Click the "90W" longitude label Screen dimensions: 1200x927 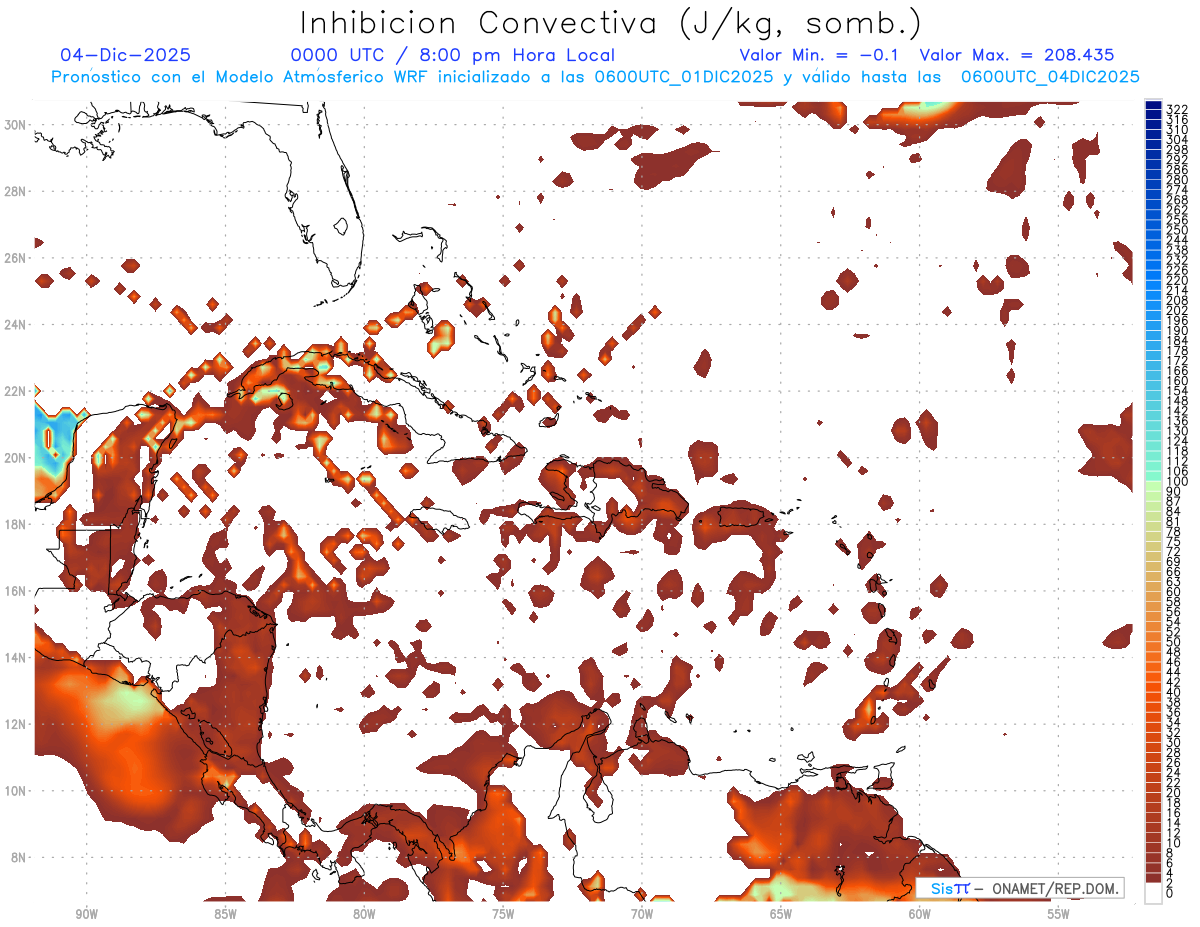point(86,913)
